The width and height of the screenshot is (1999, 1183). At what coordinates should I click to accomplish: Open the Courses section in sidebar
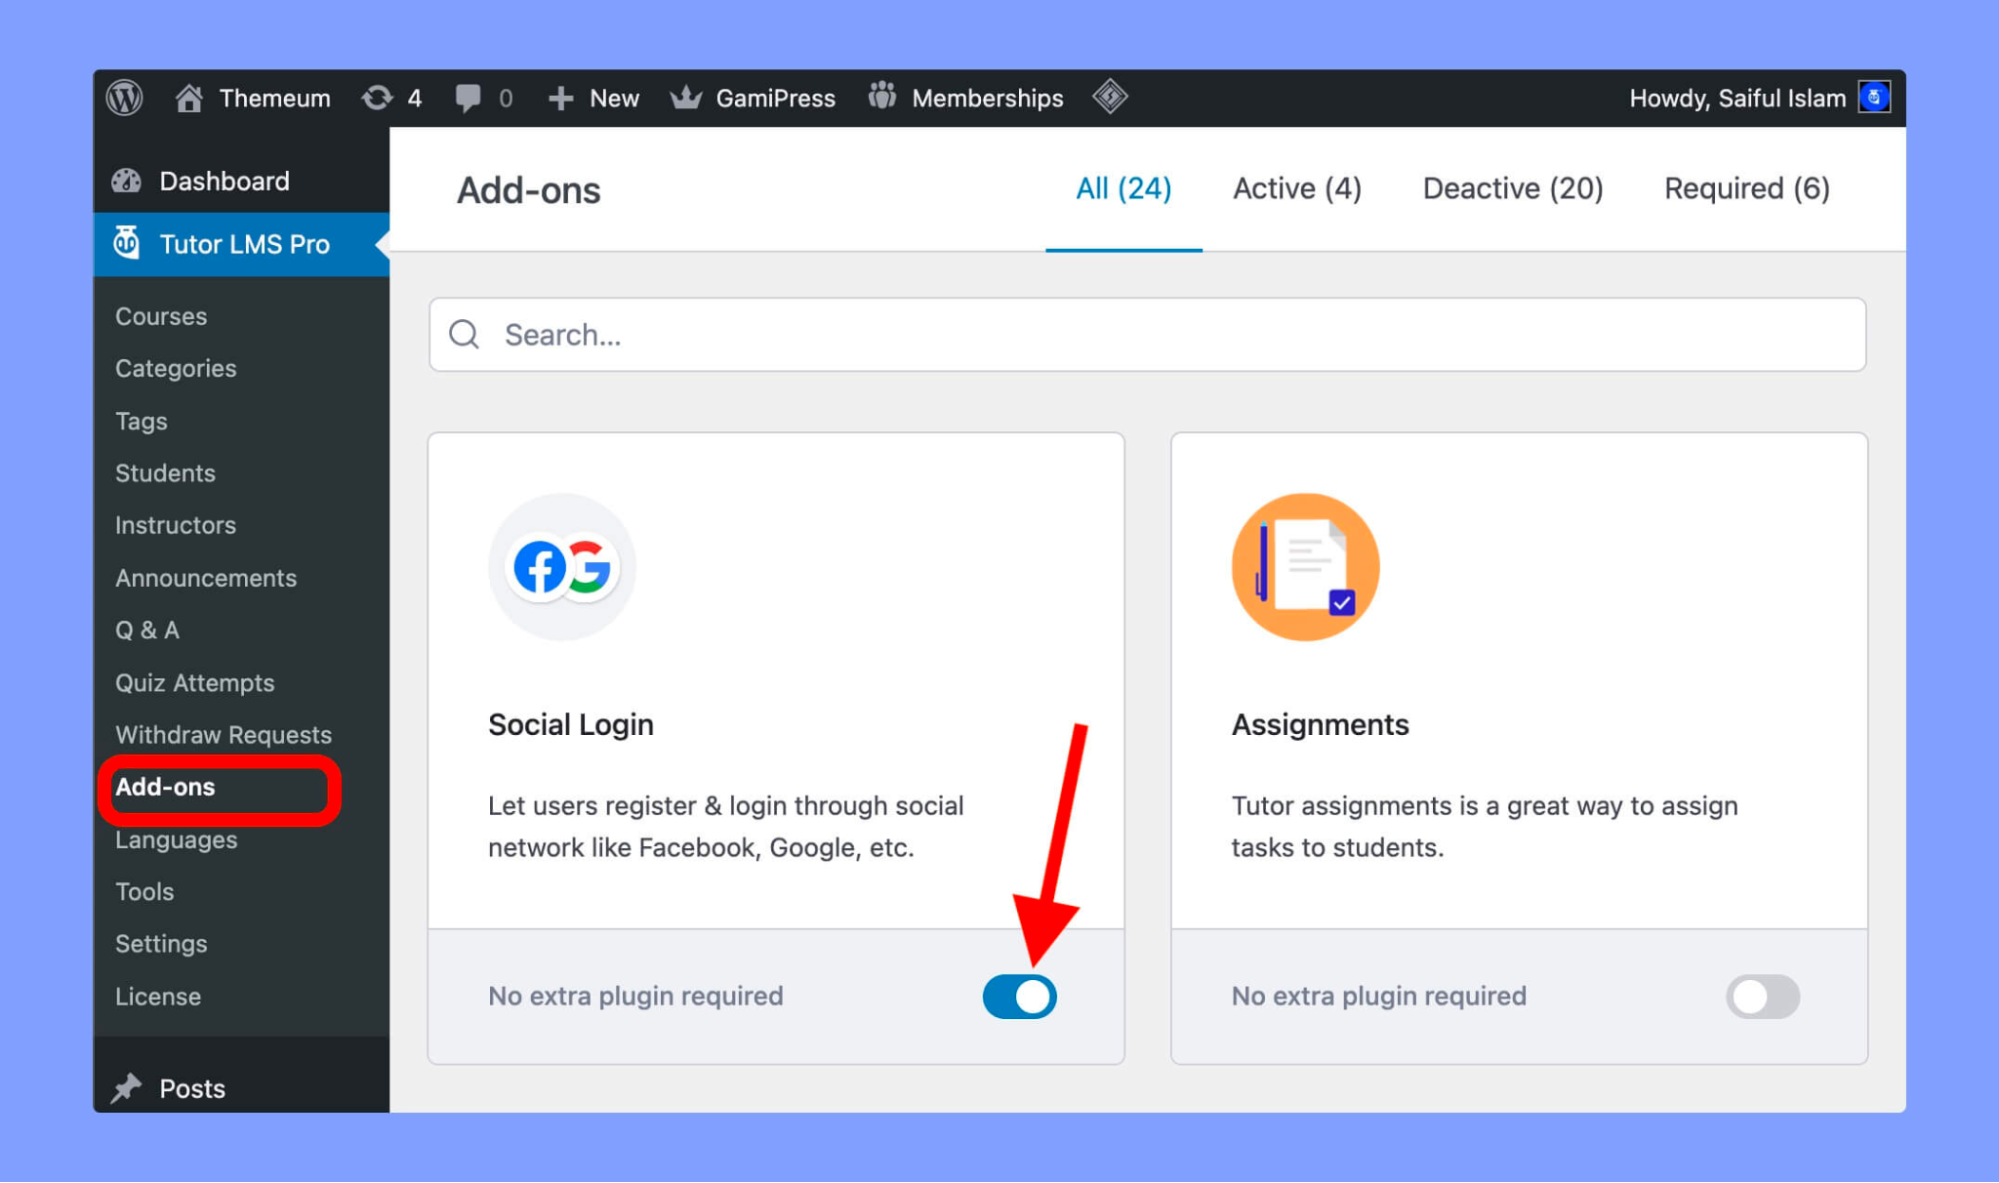pos(160,315)
